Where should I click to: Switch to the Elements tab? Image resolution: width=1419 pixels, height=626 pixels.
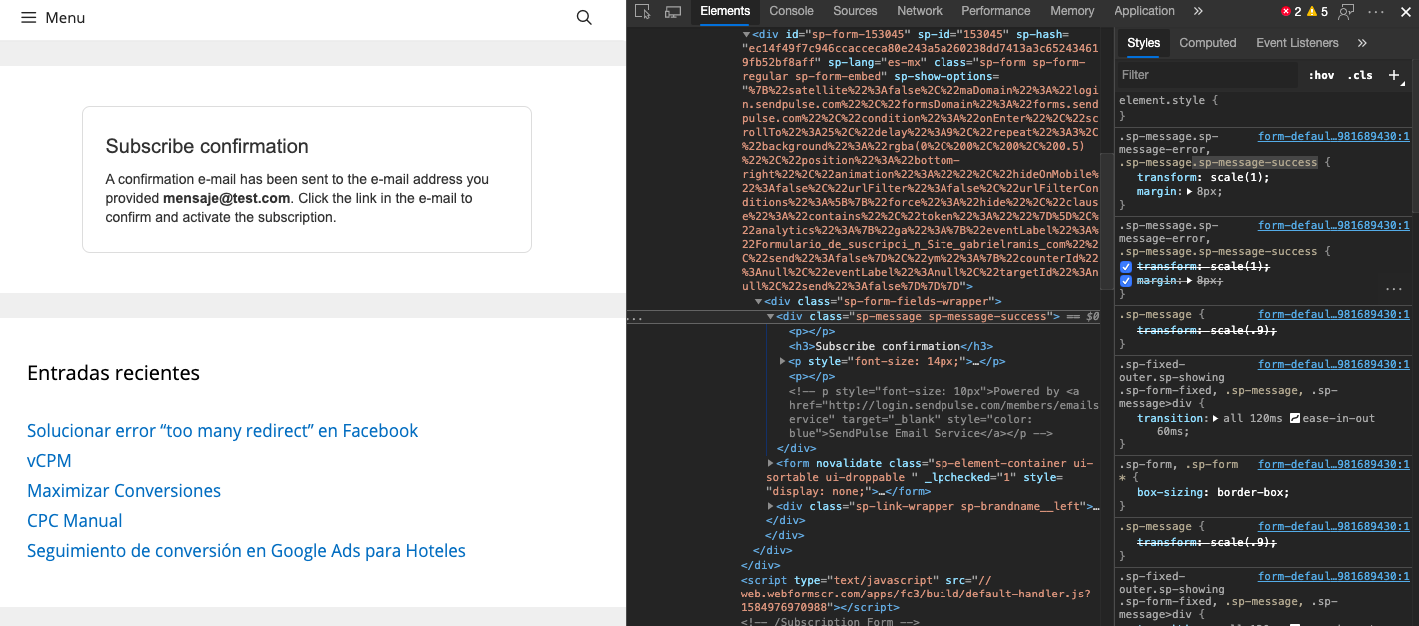tap(725, 11)
